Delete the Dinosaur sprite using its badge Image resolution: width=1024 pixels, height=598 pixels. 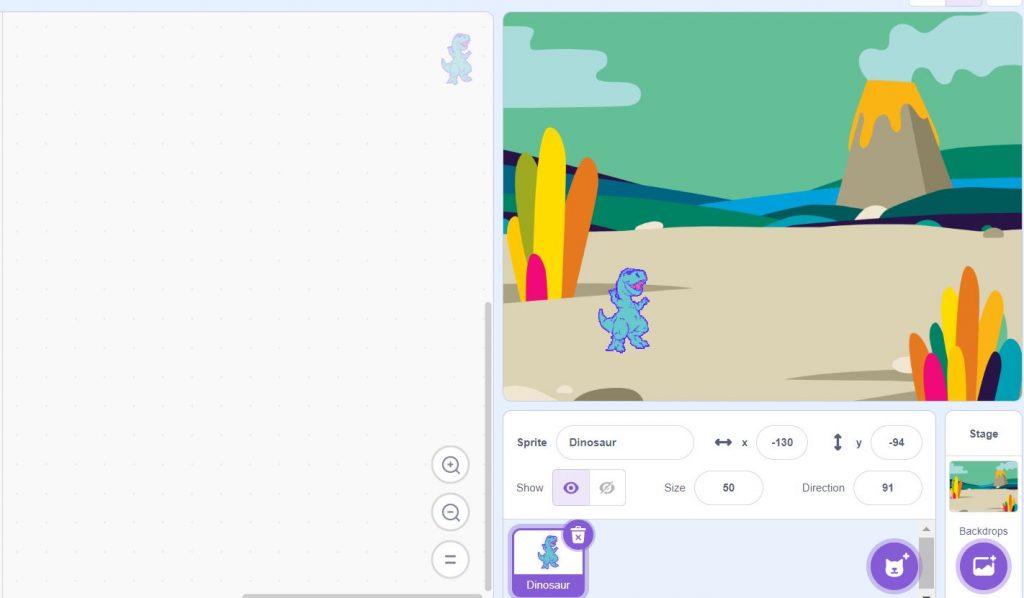point(578,536)
